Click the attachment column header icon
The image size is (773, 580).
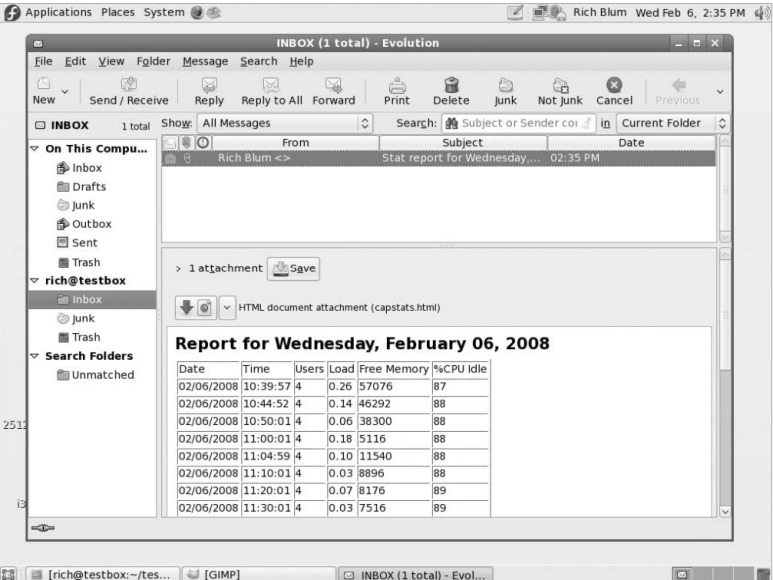click(x=186, y=143)
